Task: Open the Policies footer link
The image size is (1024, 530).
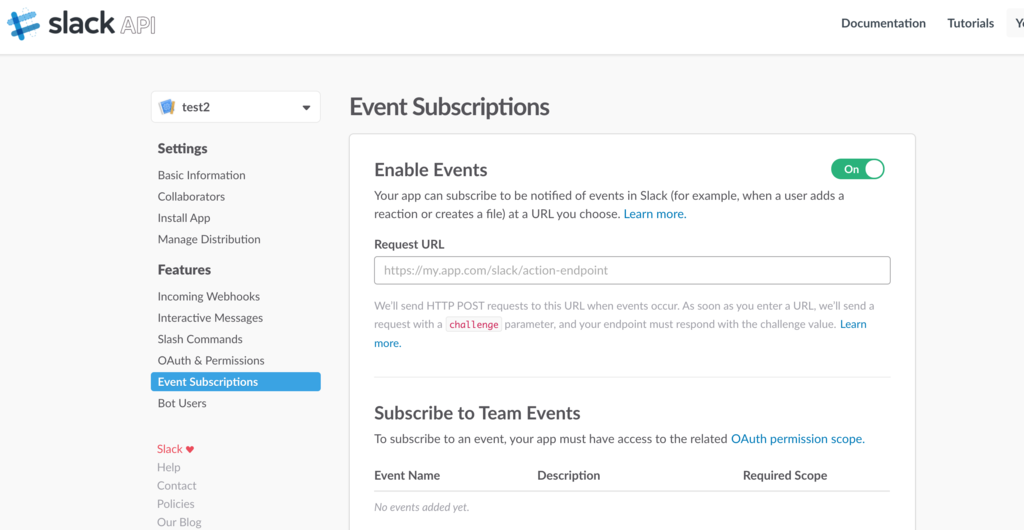Action: tap(176, 504)
